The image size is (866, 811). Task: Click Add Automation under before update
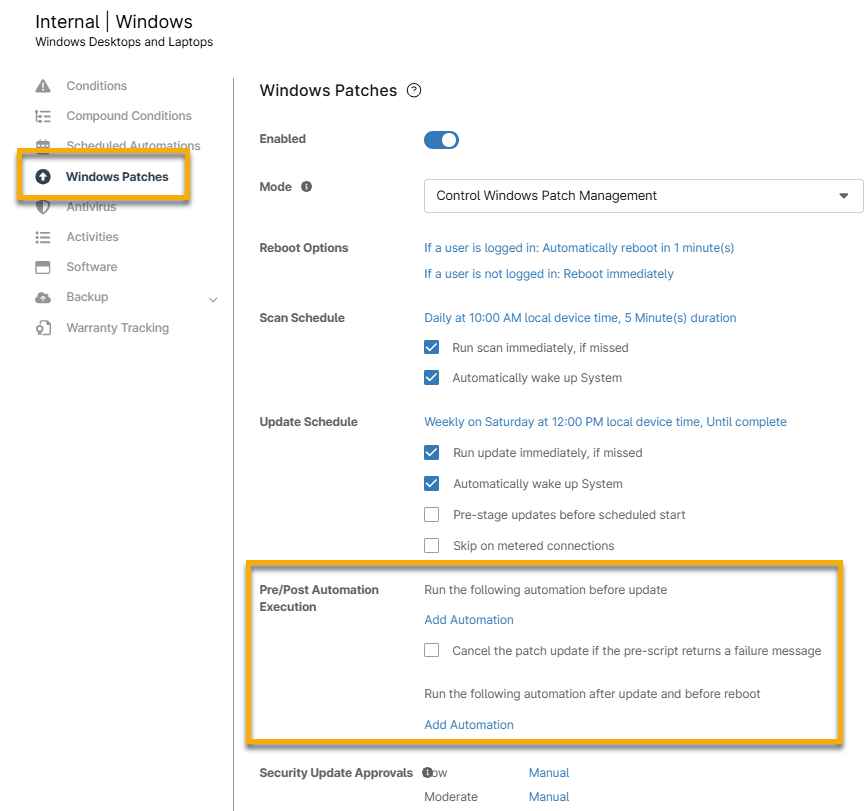tap(469, 620)
